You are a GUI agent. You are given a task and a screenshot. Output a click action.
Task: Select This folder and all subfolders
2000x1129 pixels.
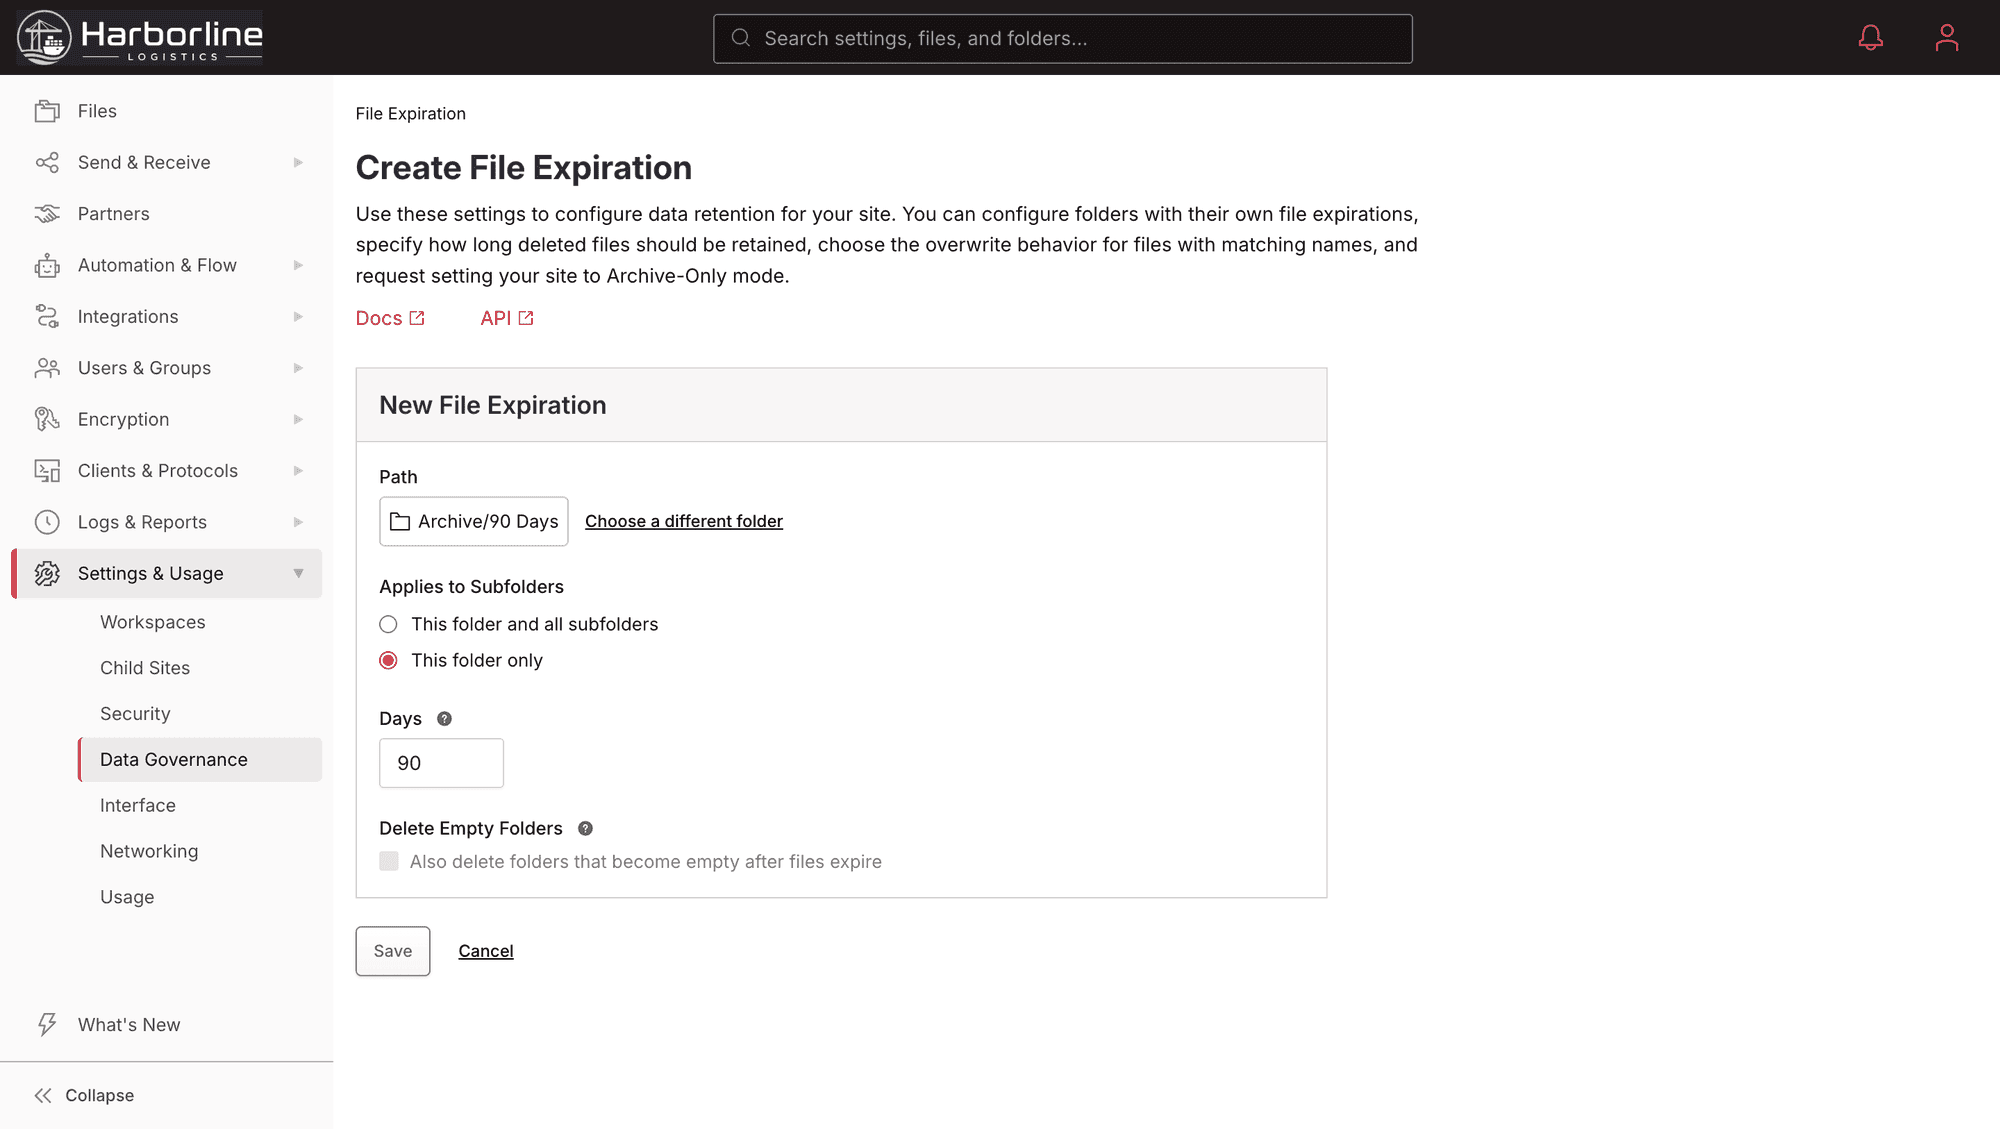click(388, 624)
